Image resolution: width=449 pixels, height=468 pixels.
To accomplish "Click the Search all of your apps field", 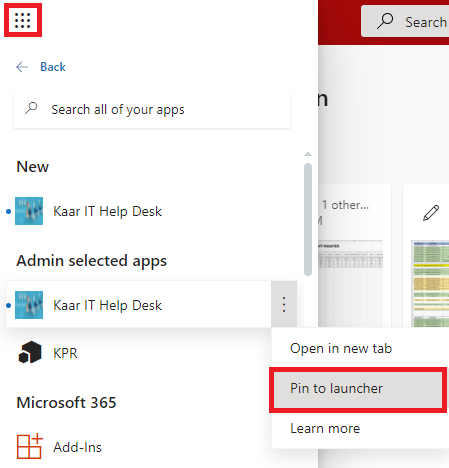I will tap(152, 109).
